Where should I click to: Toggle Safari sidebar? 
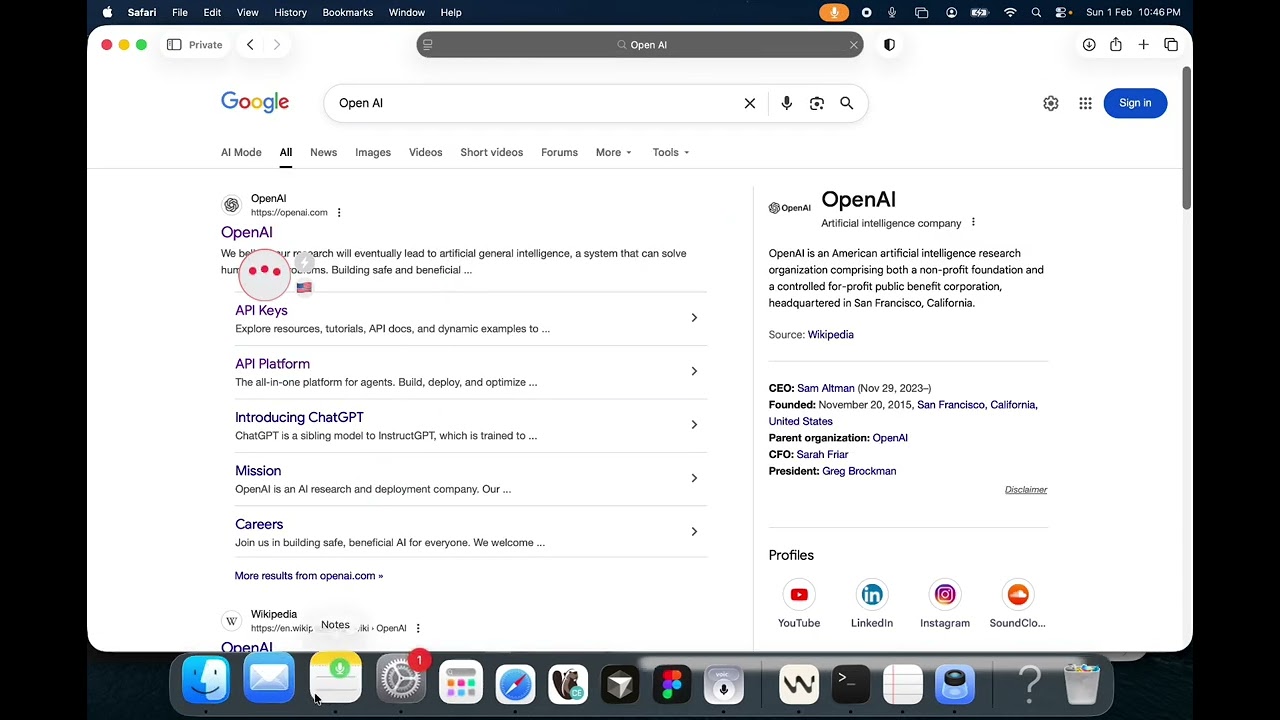(x=174, y=44)
